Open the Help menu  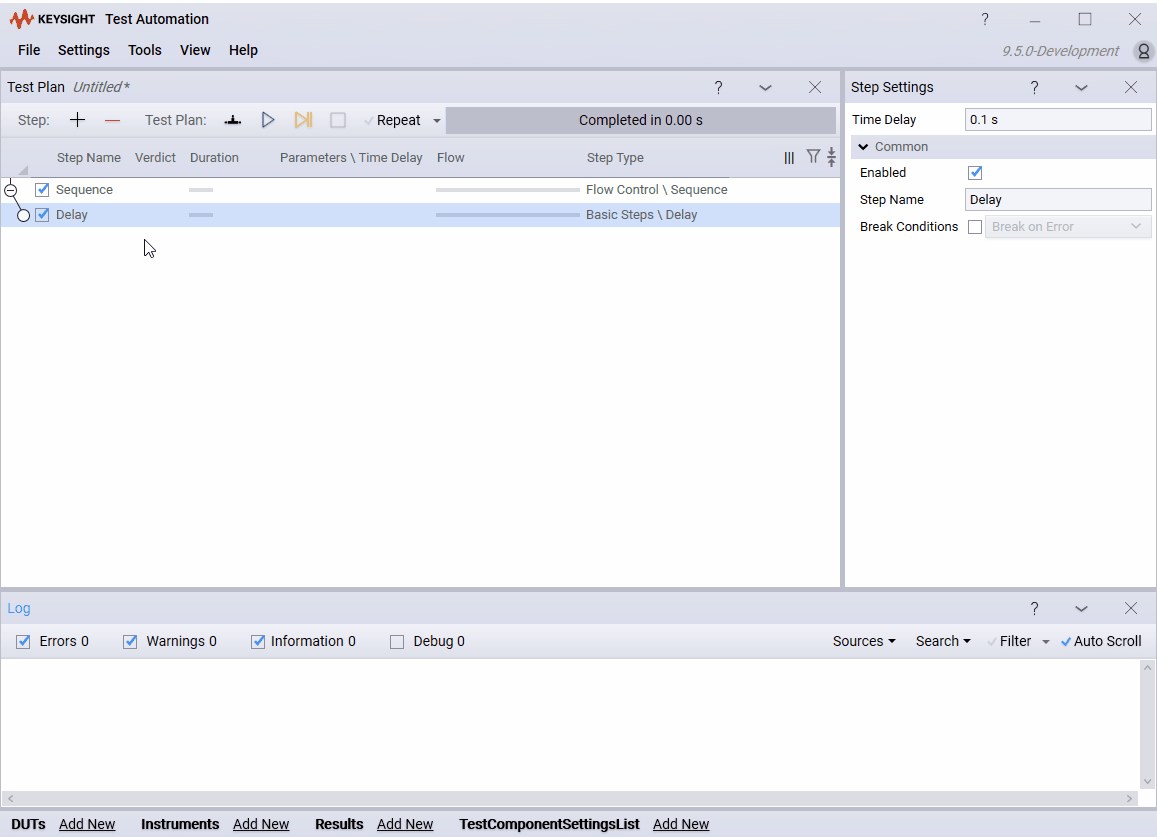tap(243, 50)
